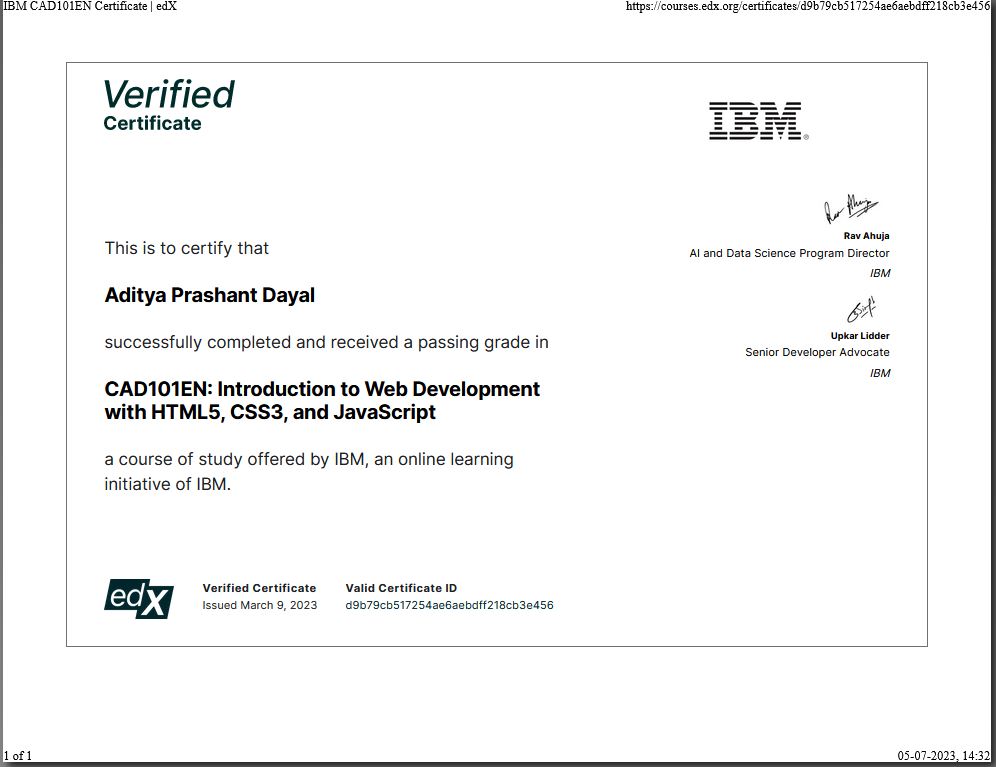The image size is (996, 767).
Task: Click the course title CAD101EN Introduction to Web Development
Action: pos(322,400)
